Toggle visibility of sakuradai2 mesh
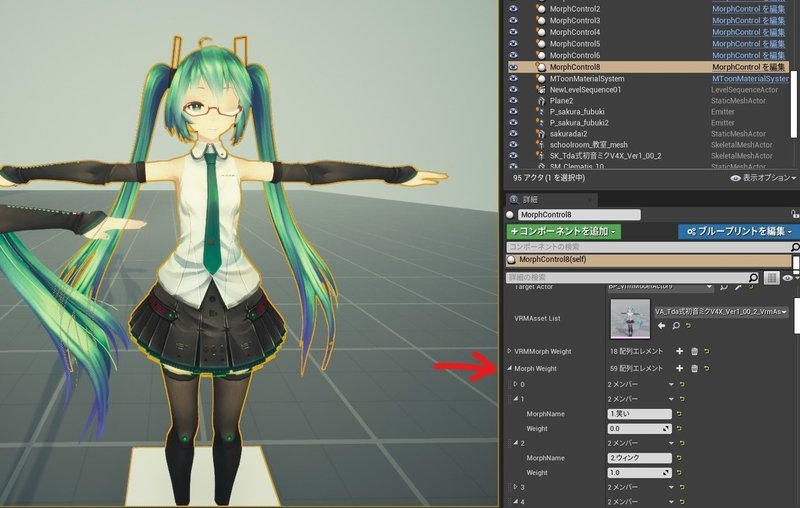 tap(513, 134)
